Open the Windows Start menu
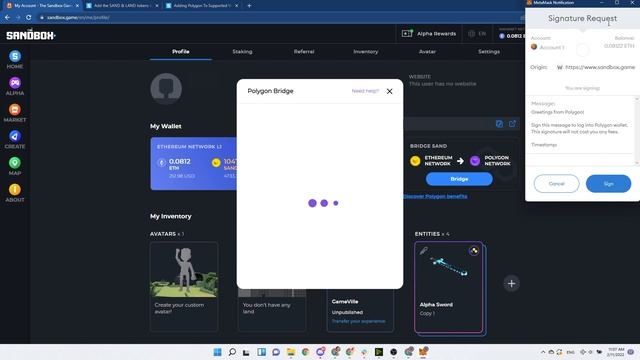 pos(217,352)
